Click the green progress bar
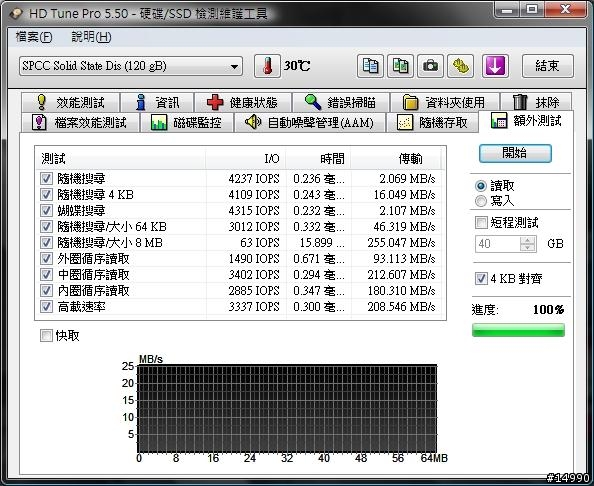The width and height of the screenshot is (594, 486). pos(518,330)
